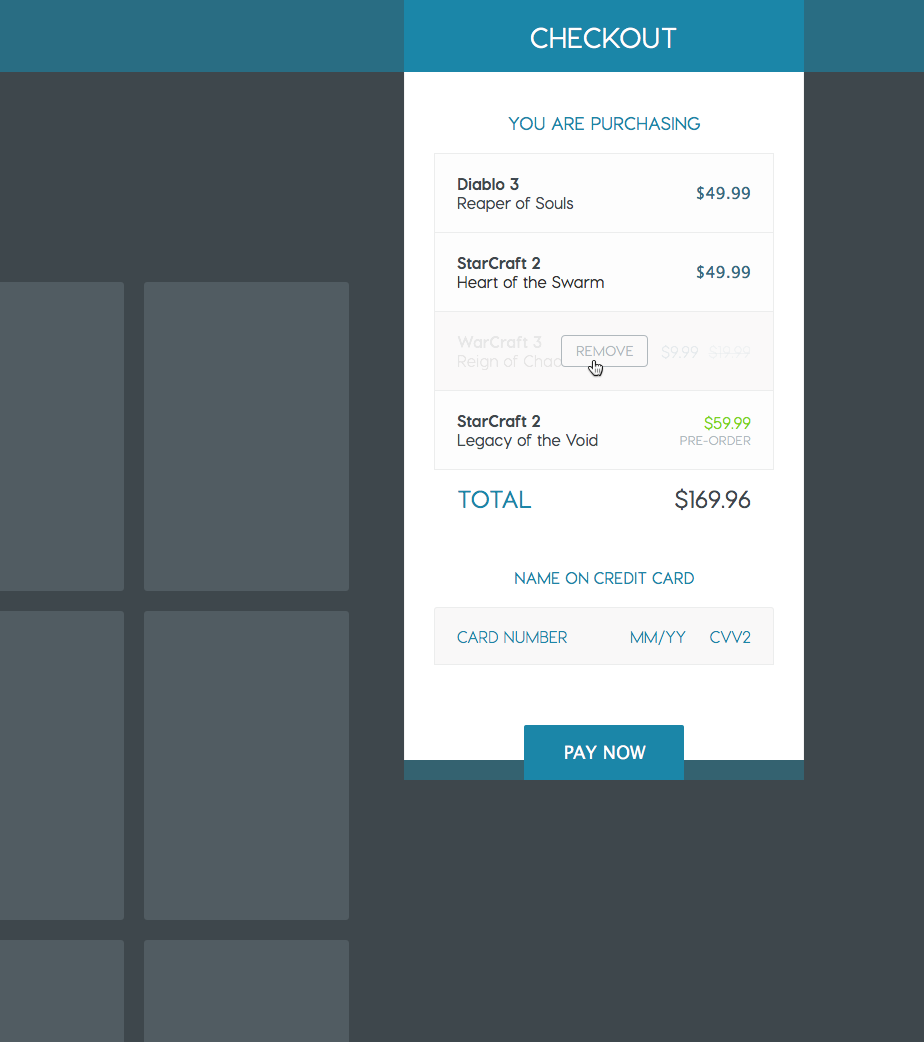Click the REMOVE button on WarCraft 3

tap(604, 351)
